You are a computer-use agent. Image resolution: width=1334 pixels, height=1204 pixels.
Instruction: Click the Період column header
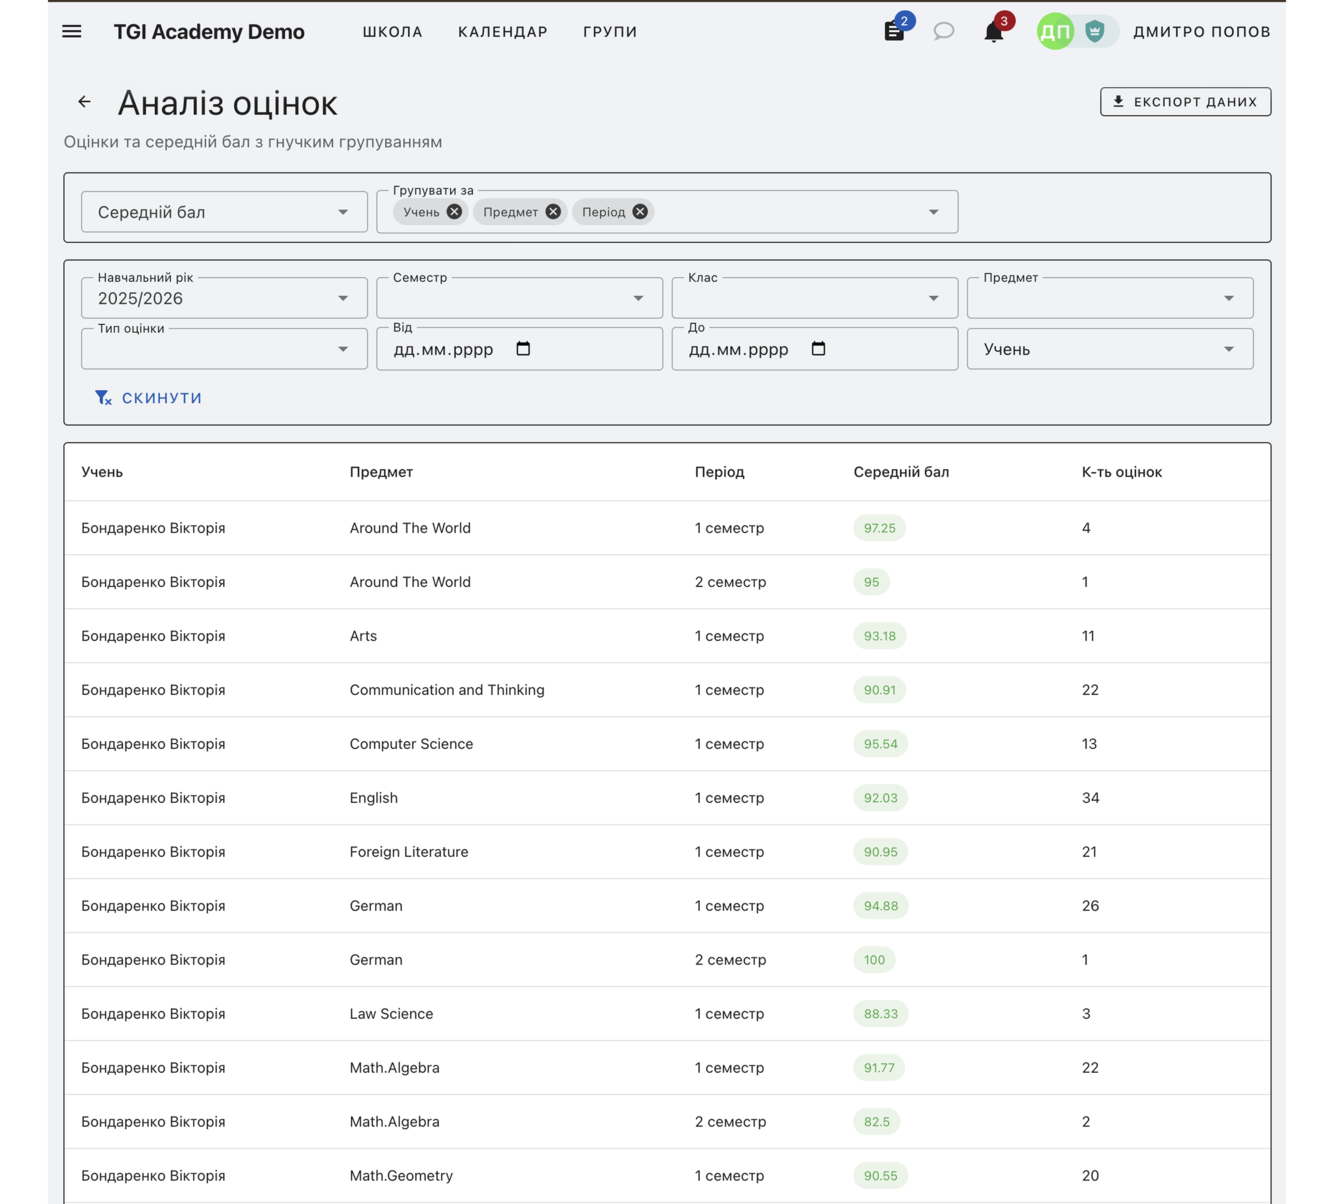[x=720, y=472]
